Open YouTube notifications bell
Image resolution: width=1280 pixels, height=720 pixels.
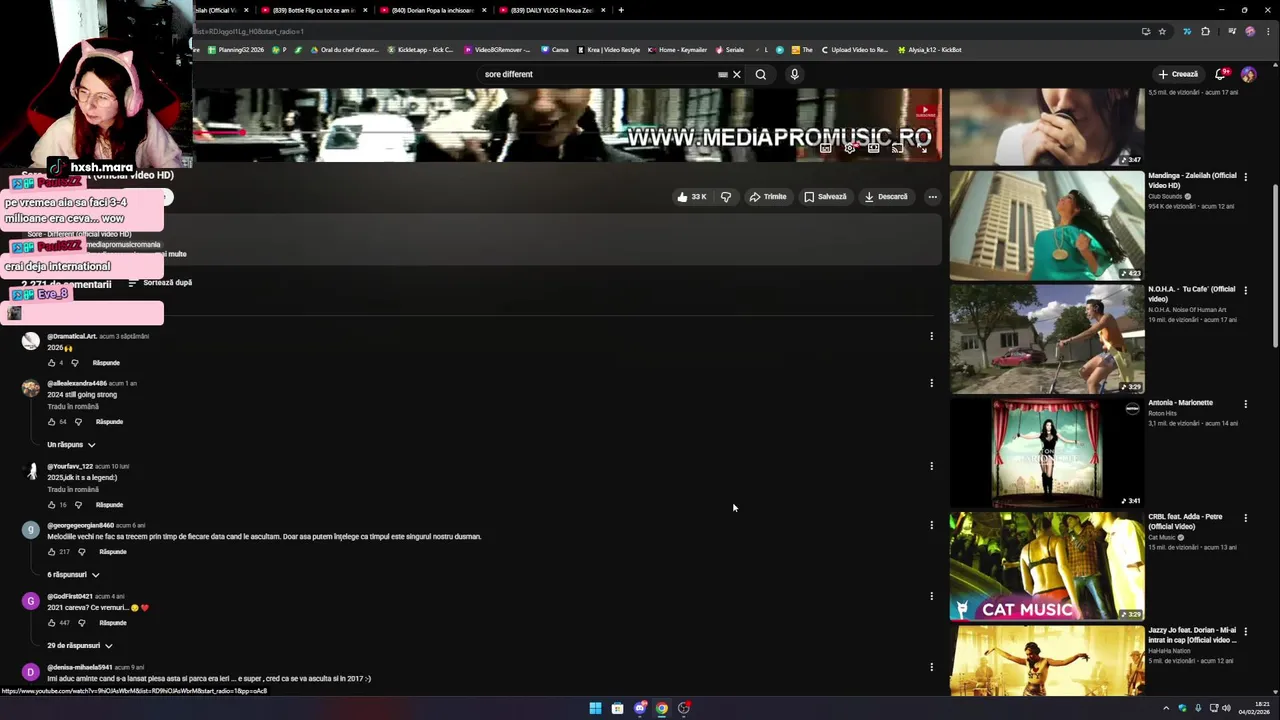point(1220,74)
